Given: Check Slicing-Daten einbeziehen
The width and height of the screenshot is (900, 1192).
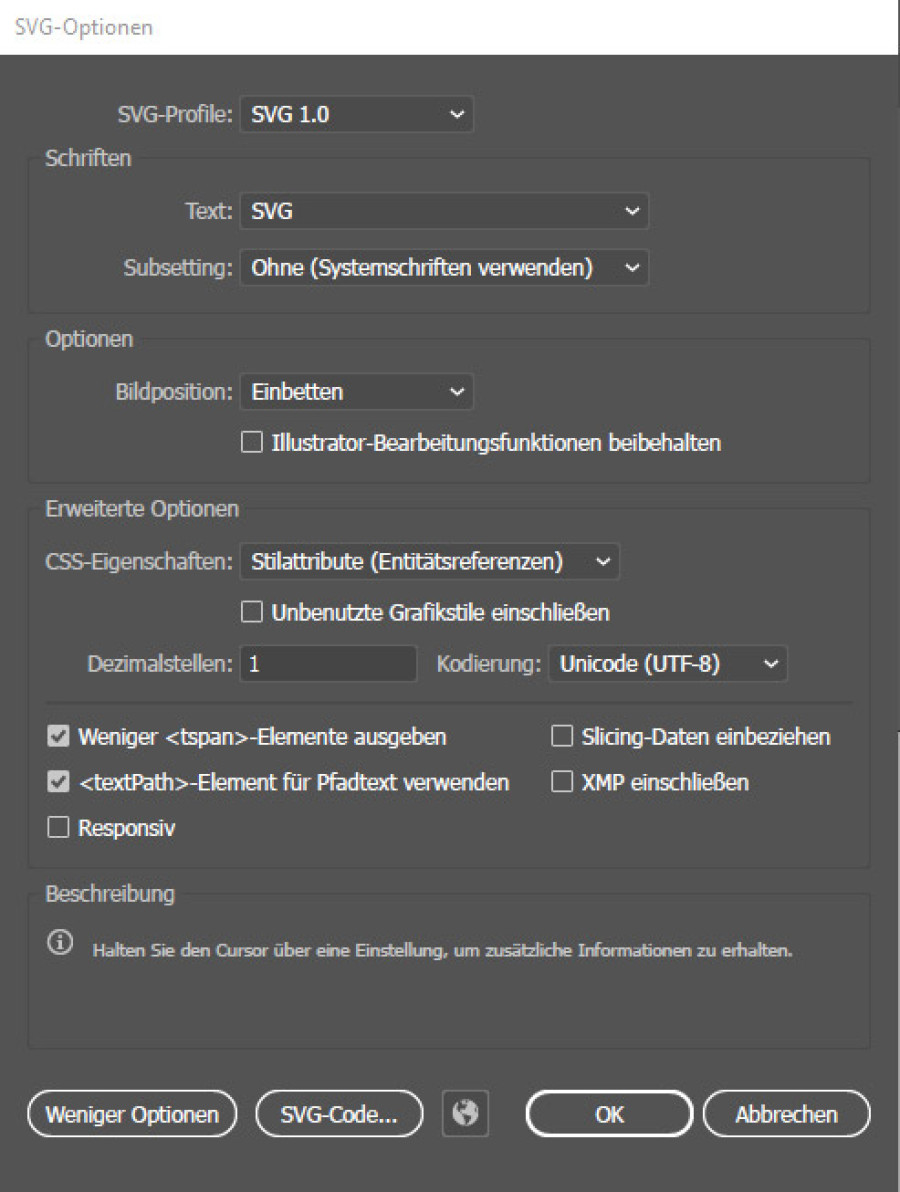Looking at the screenshot, I should coord(562,737).
